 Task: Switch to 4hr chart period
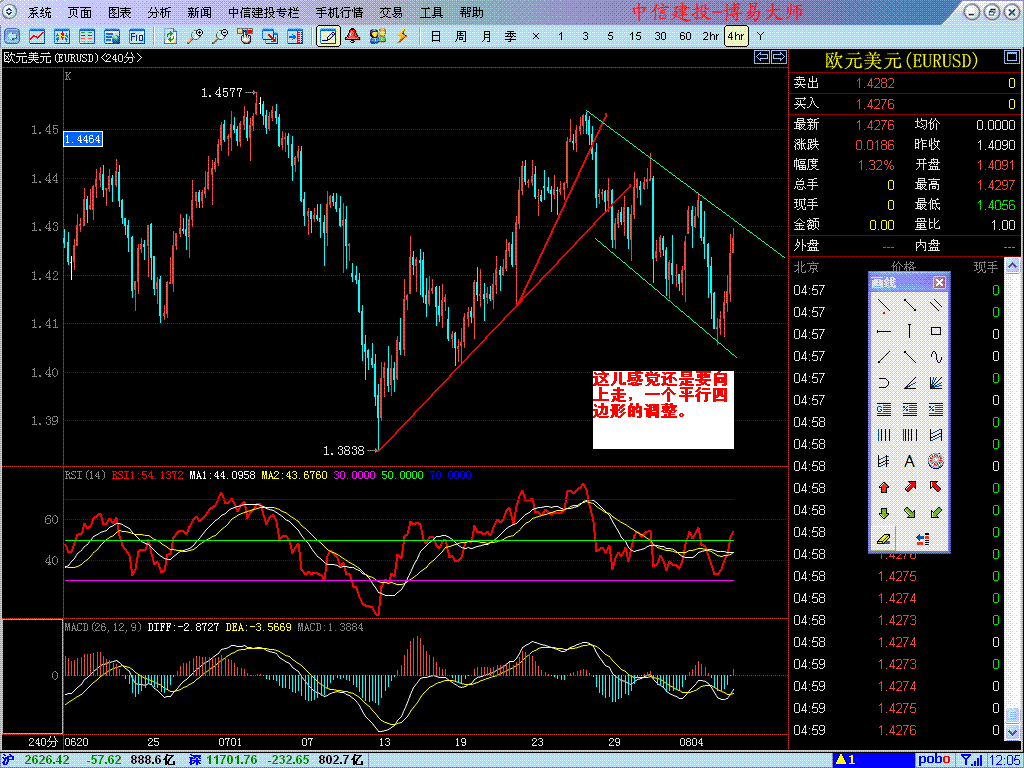[x=736, y=37]
